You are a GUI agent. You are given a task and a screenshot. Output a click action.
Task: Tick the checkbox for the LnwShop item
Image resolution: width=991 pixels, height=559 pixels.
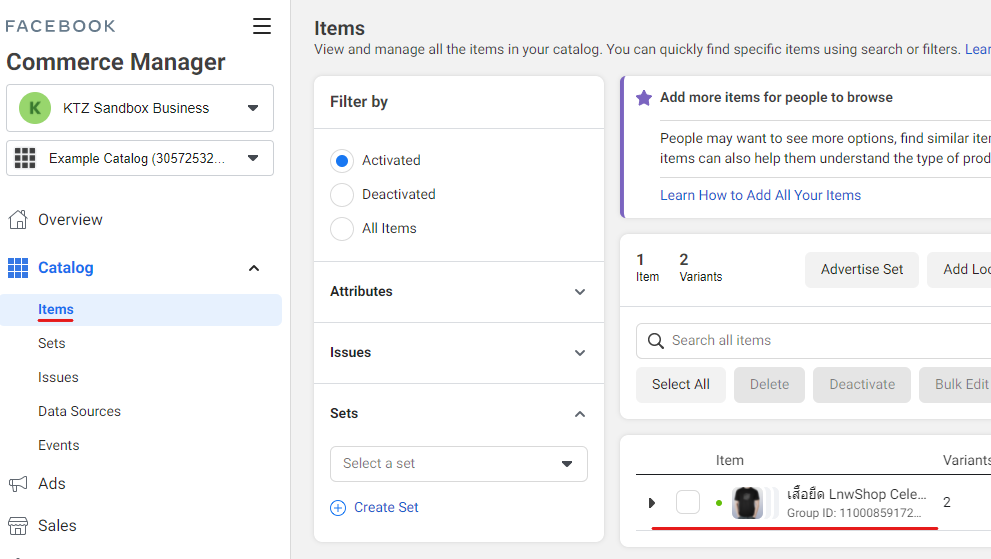[688, 503]
